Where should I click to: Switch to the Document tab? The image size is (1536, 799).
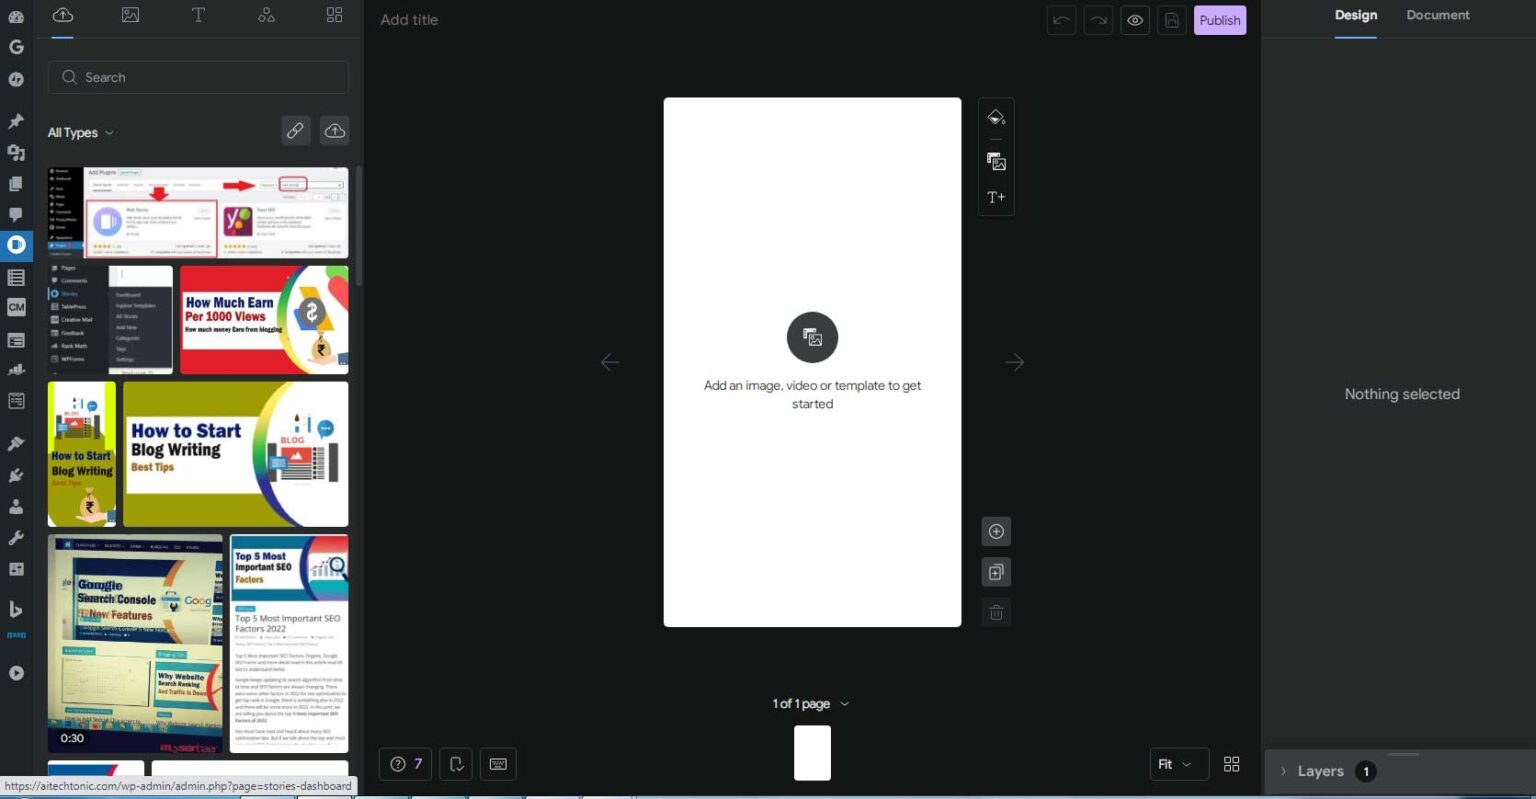tap(1437, 15)
